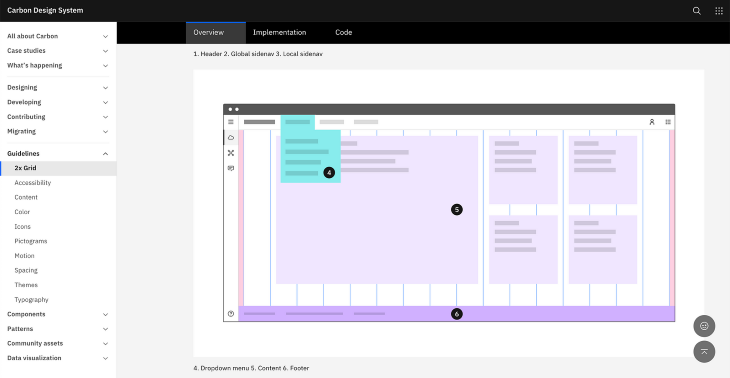This screenshot has height=378, width=730.
Task: Expand the Components section
Action: pos(58,314)
